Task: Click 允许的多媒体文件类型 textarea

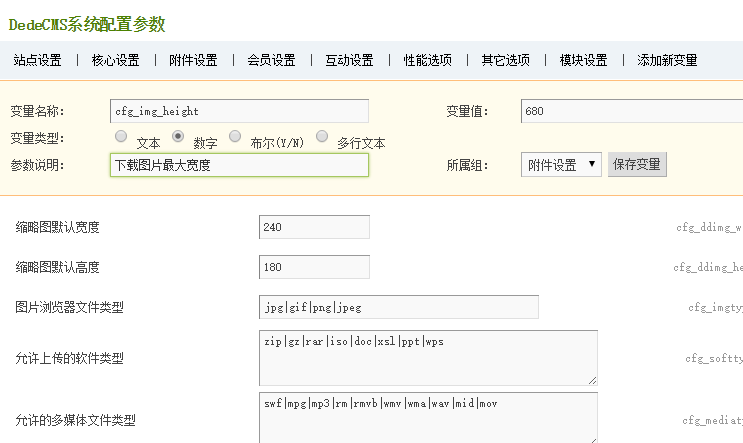Action: (428, 418)
